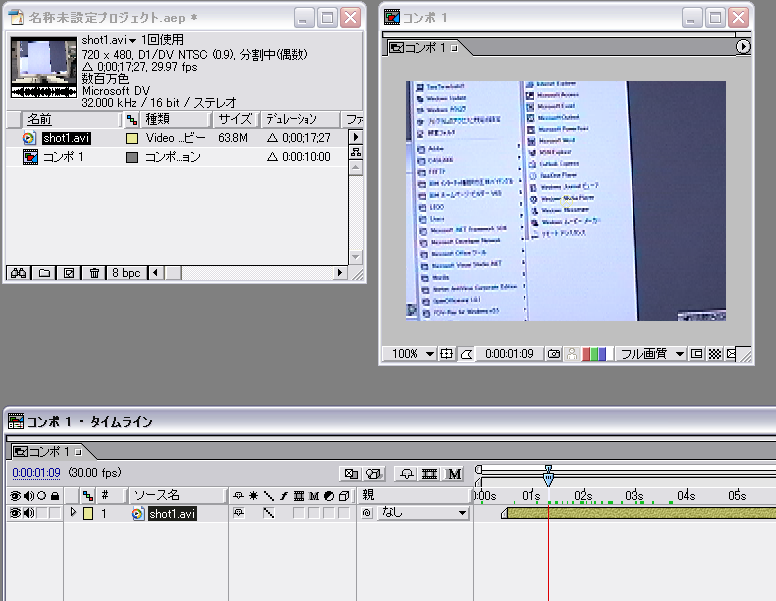This screenshot has height=601, width=776.
Task: Click the binoculars find icon in the project window
Action: (18, 273)
